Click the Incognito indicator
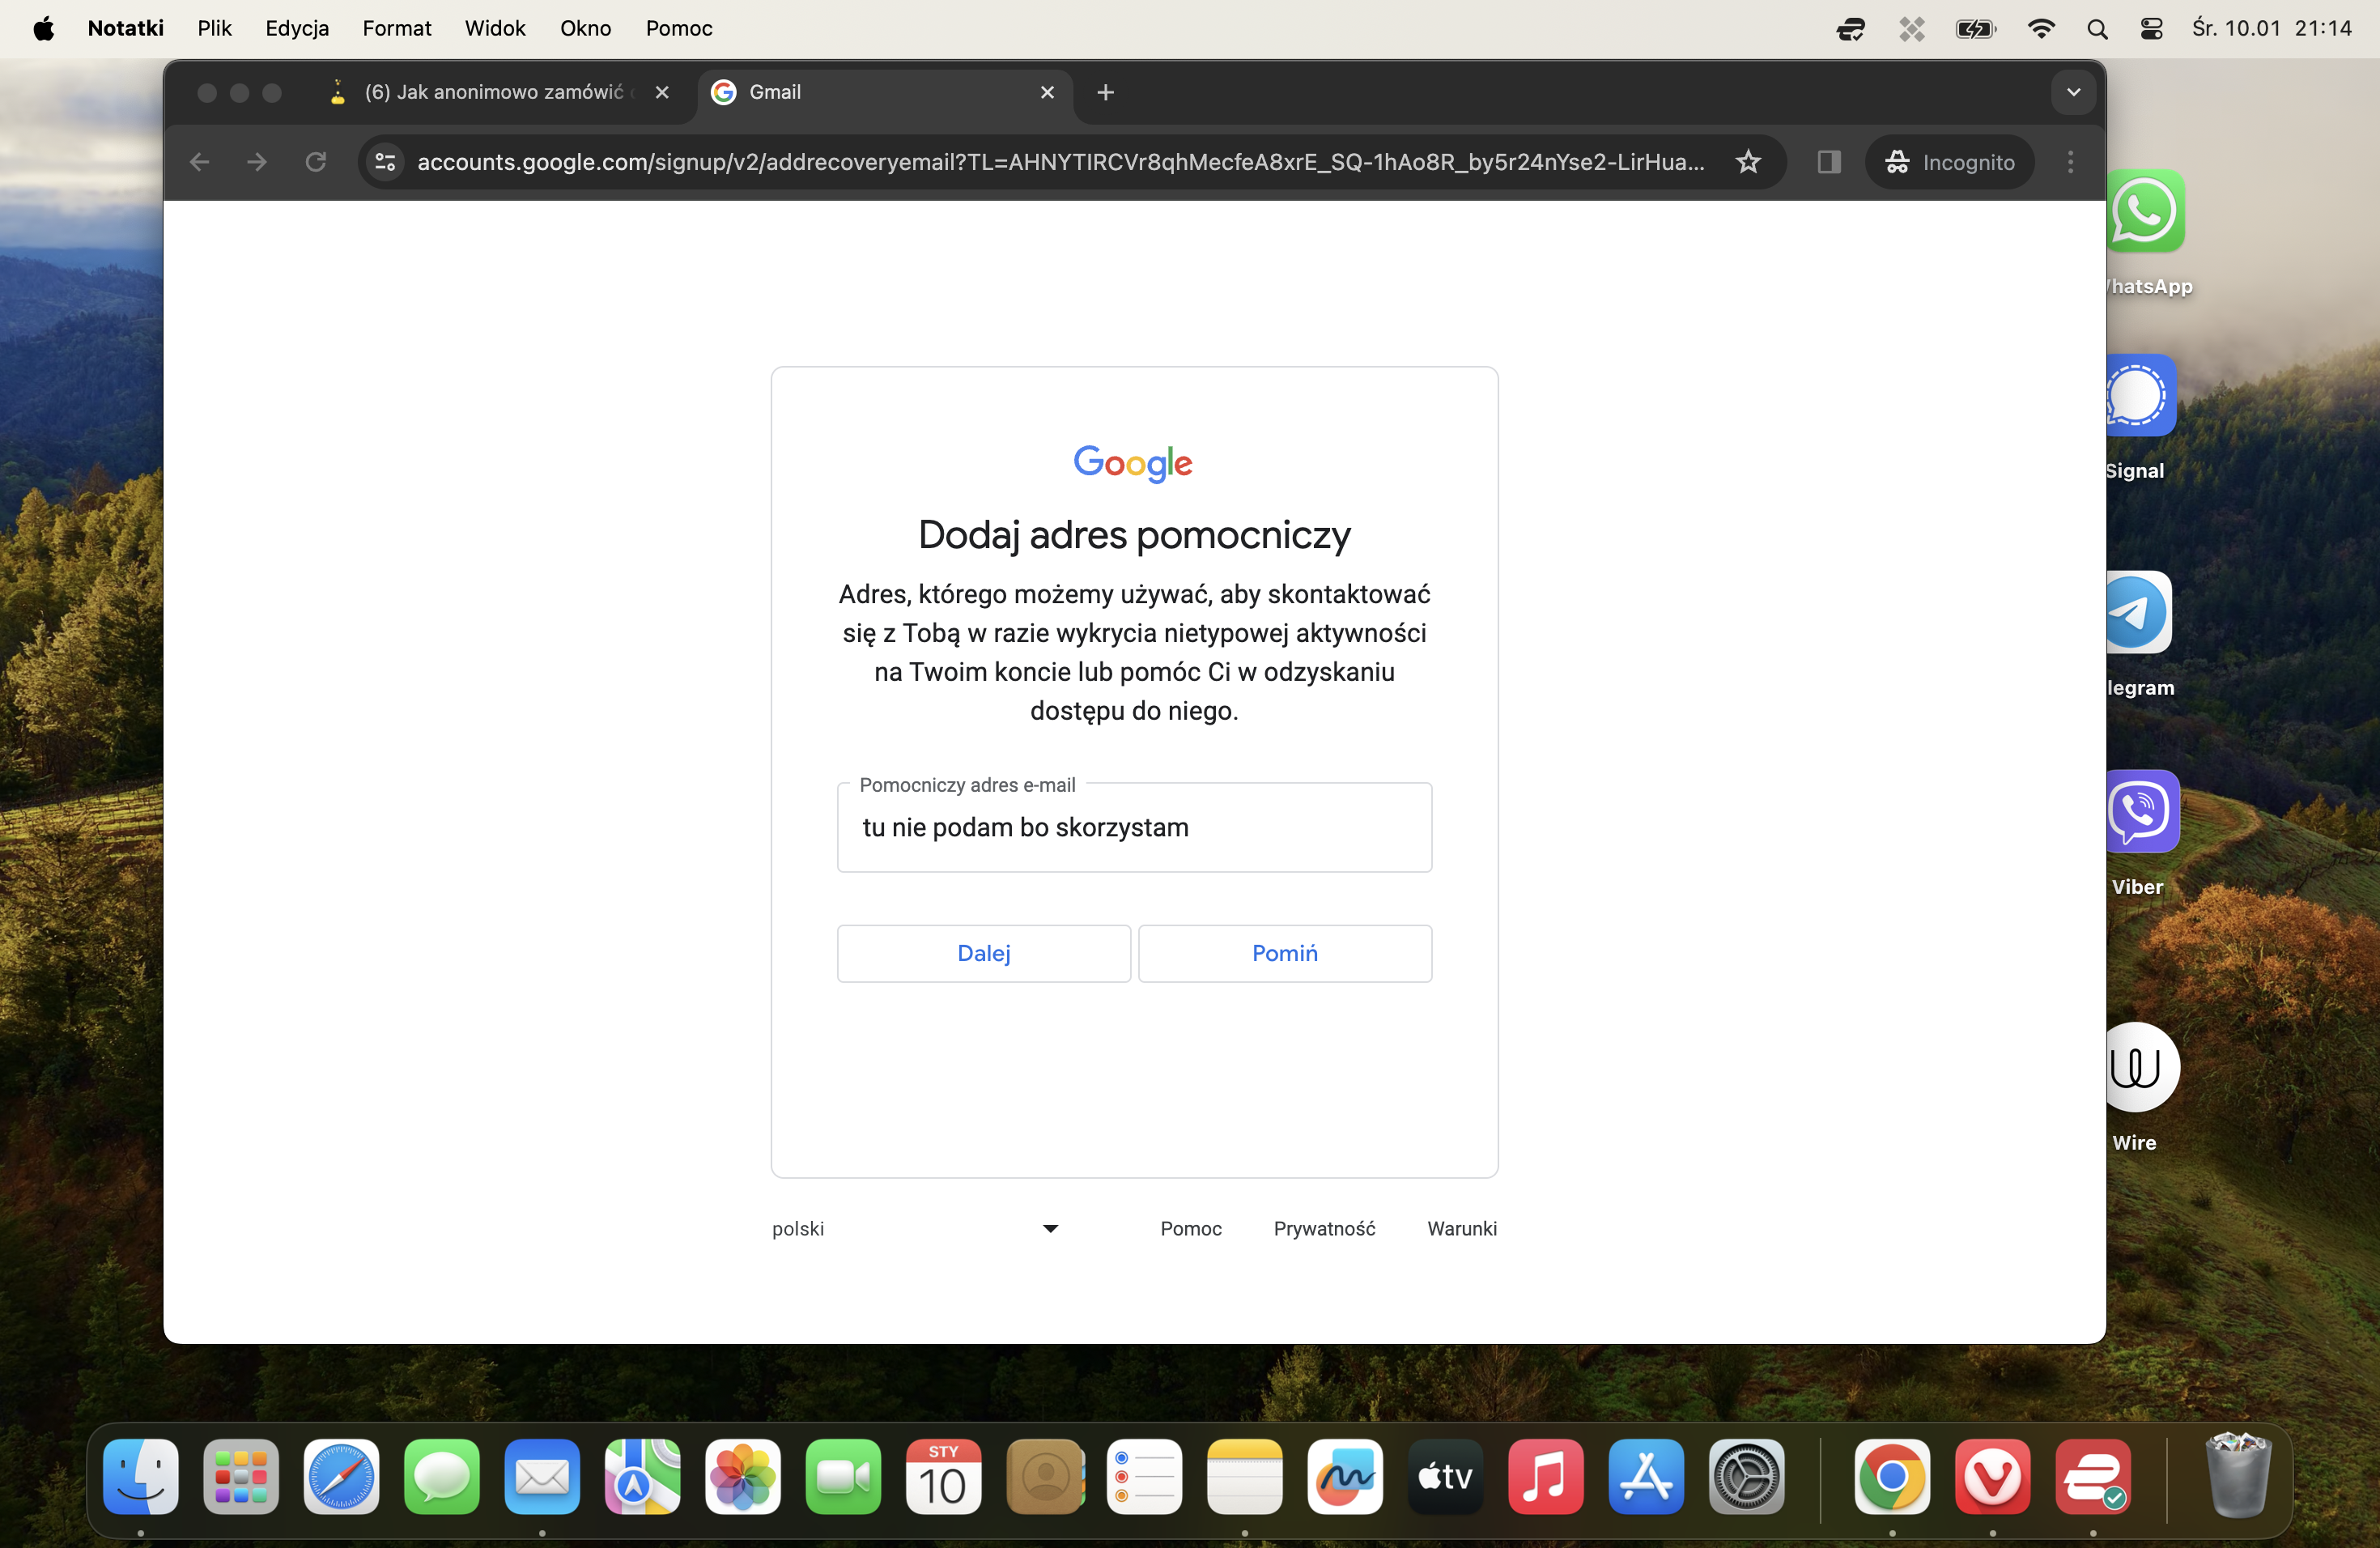2380x1548 pixels. (x=1949, y=162)
